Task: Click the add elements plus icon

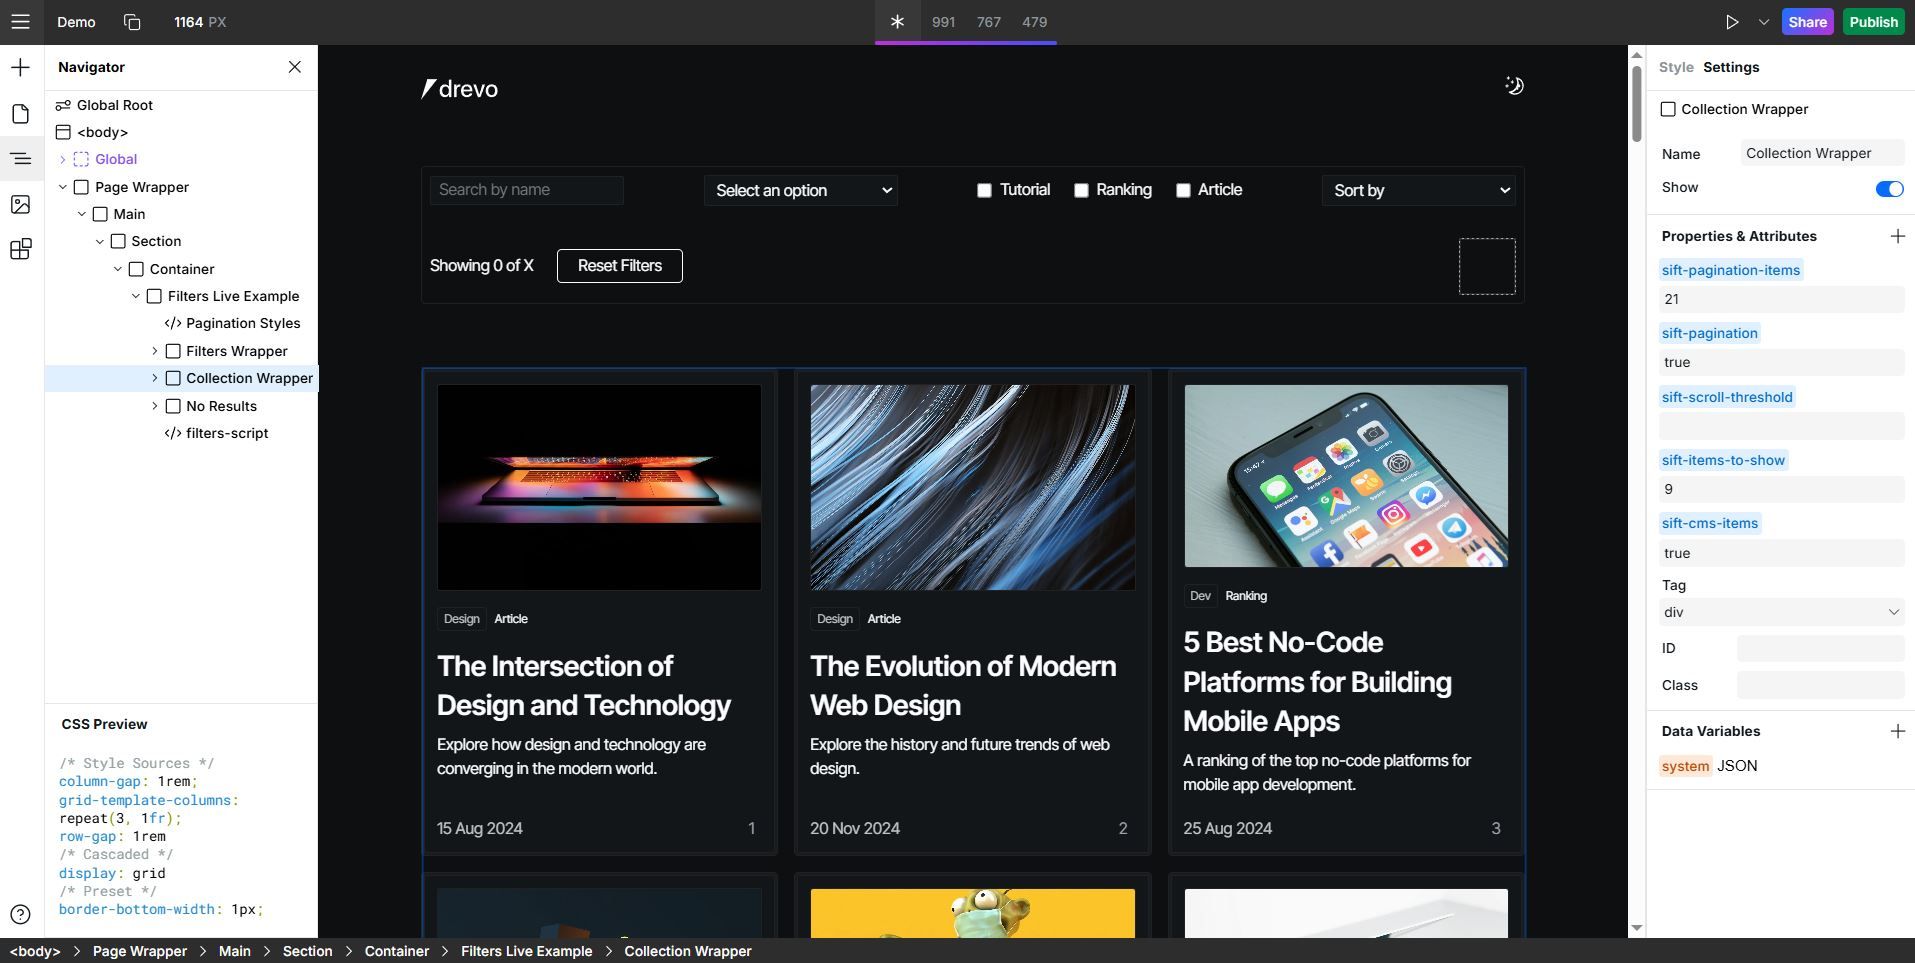Action: pos(20,68)
